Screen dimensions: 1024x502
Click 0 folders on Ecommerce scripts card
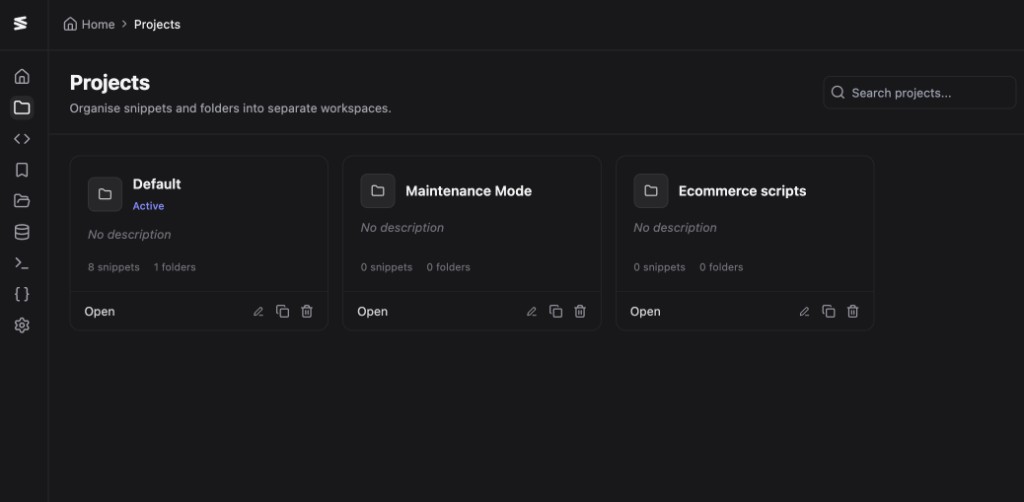pyautogui.click(x=721, y=267)
